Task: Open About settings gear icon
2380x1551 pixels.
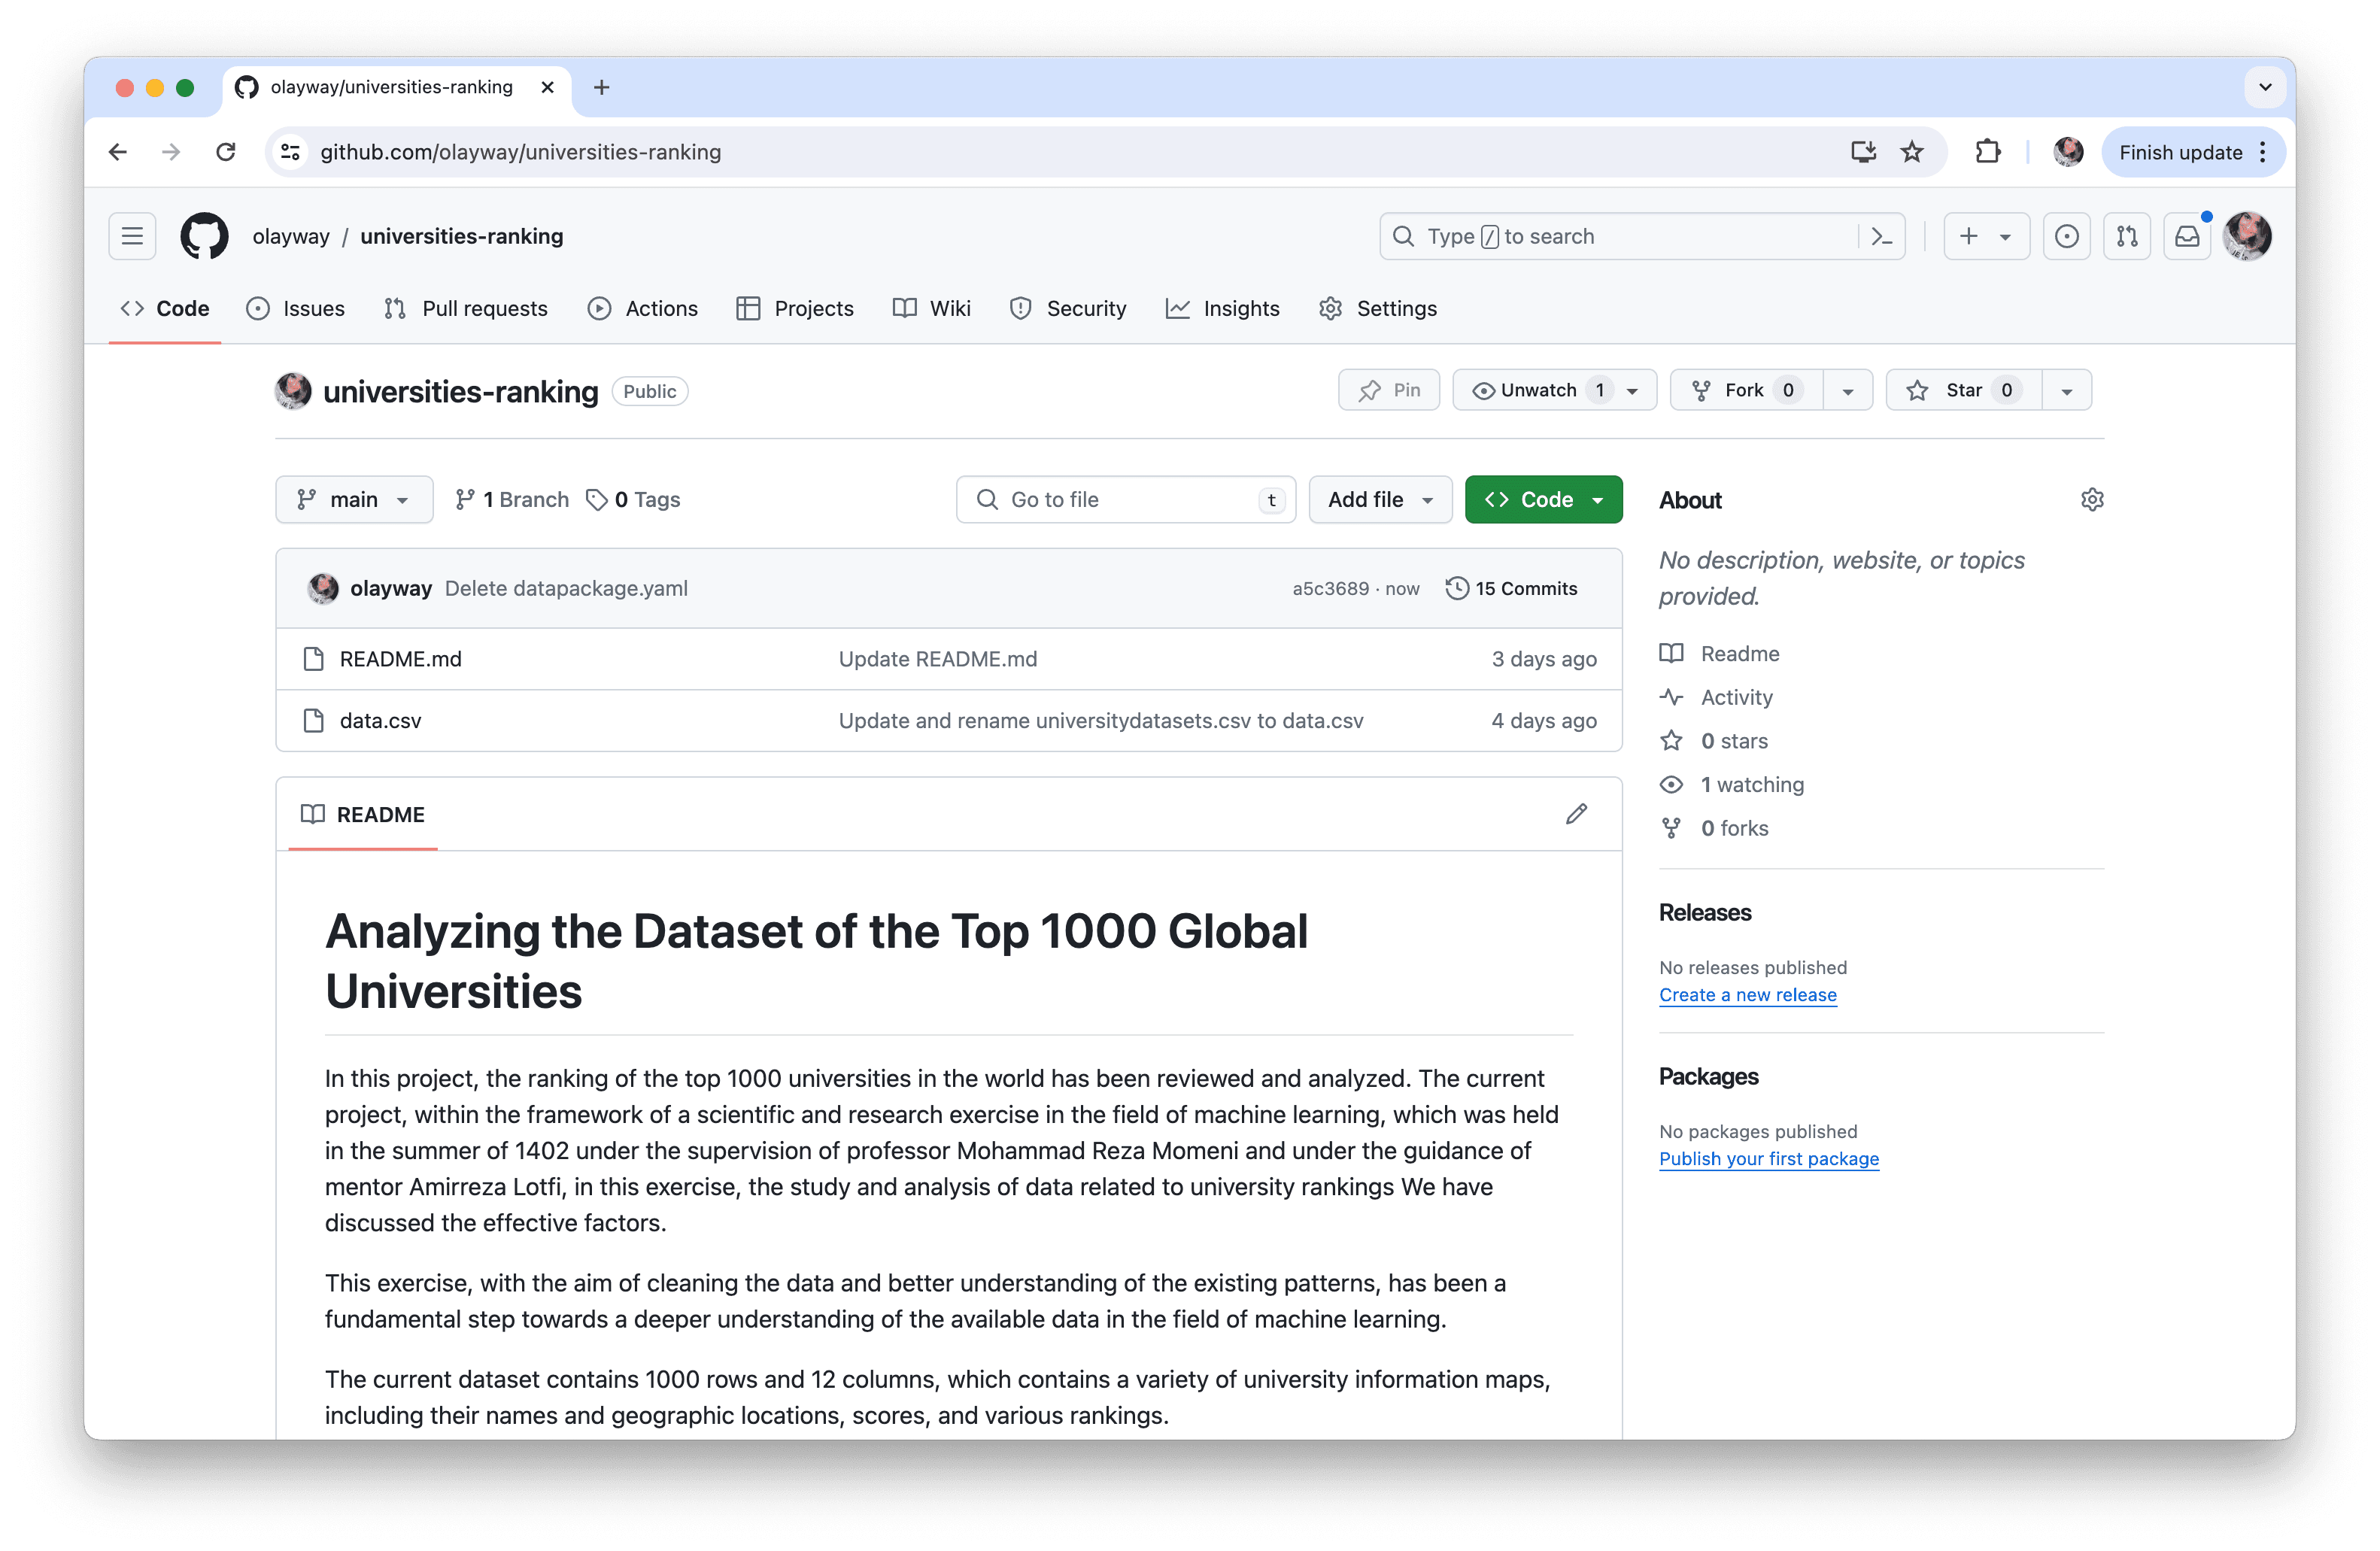Action: tap(2092, 499)
